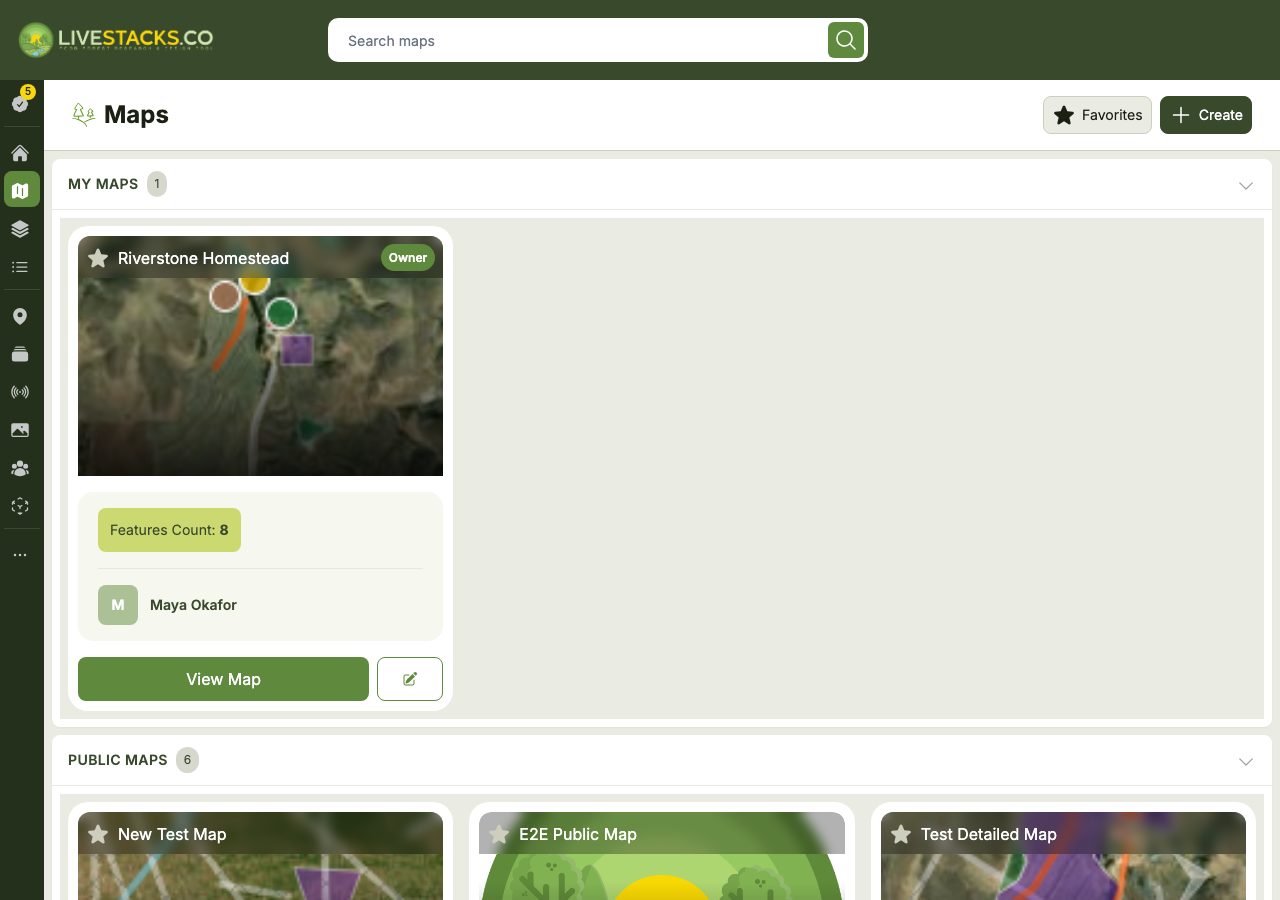1280x900 pixels.
Task: Open the storage stack sidebar icon
Action: tap(20, 354)
